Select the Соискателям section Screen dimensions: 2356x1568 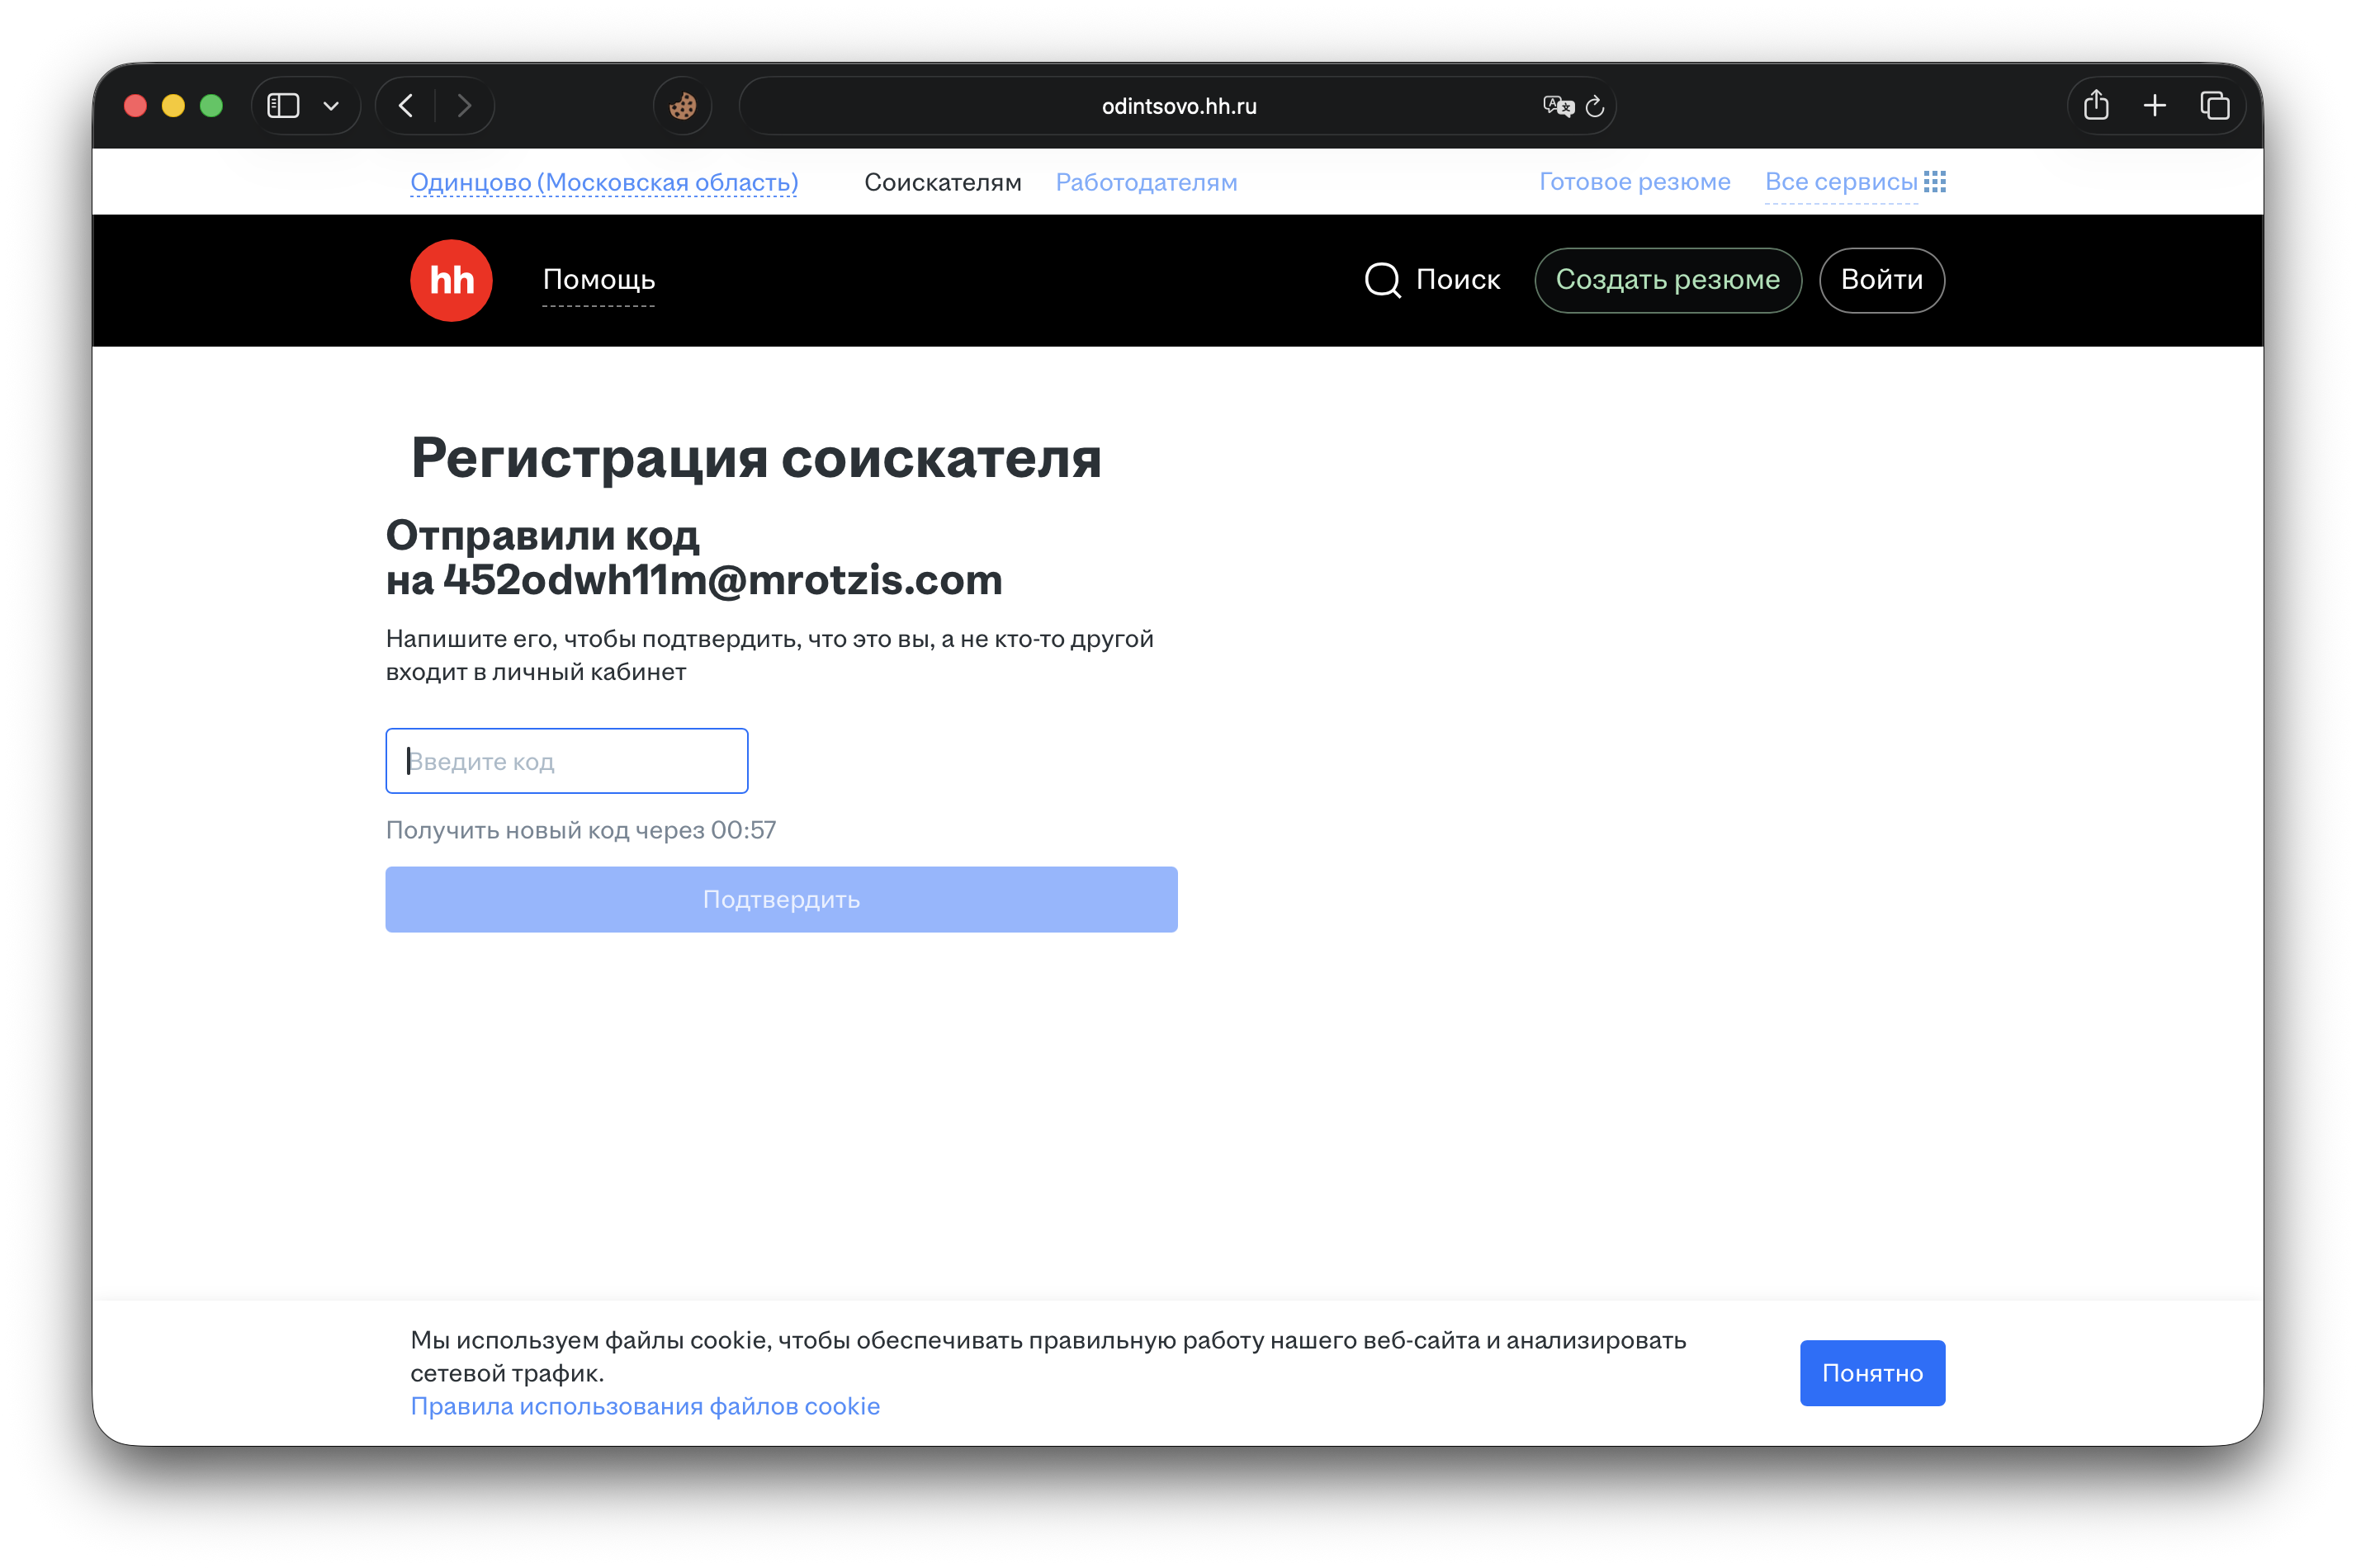(x=943, y=182)
